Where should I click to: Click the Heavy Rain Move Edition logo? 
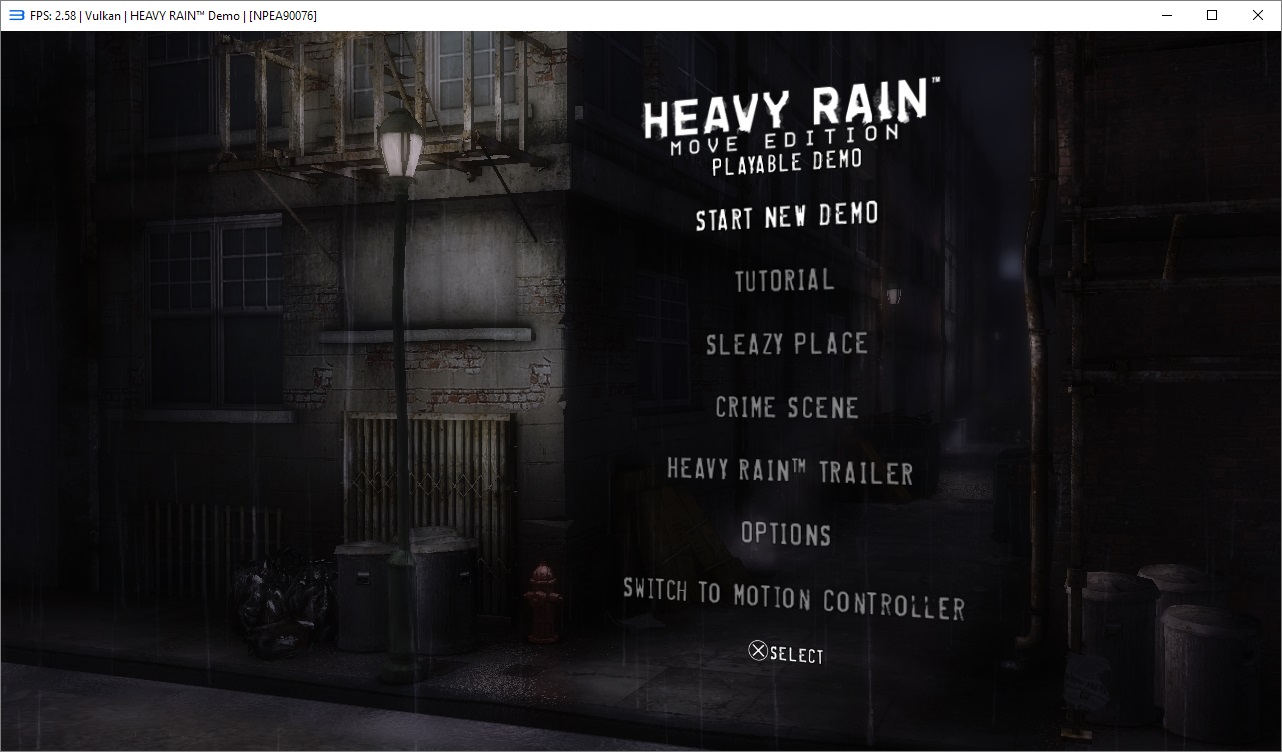pyautogui.click(x=790, y=124)
